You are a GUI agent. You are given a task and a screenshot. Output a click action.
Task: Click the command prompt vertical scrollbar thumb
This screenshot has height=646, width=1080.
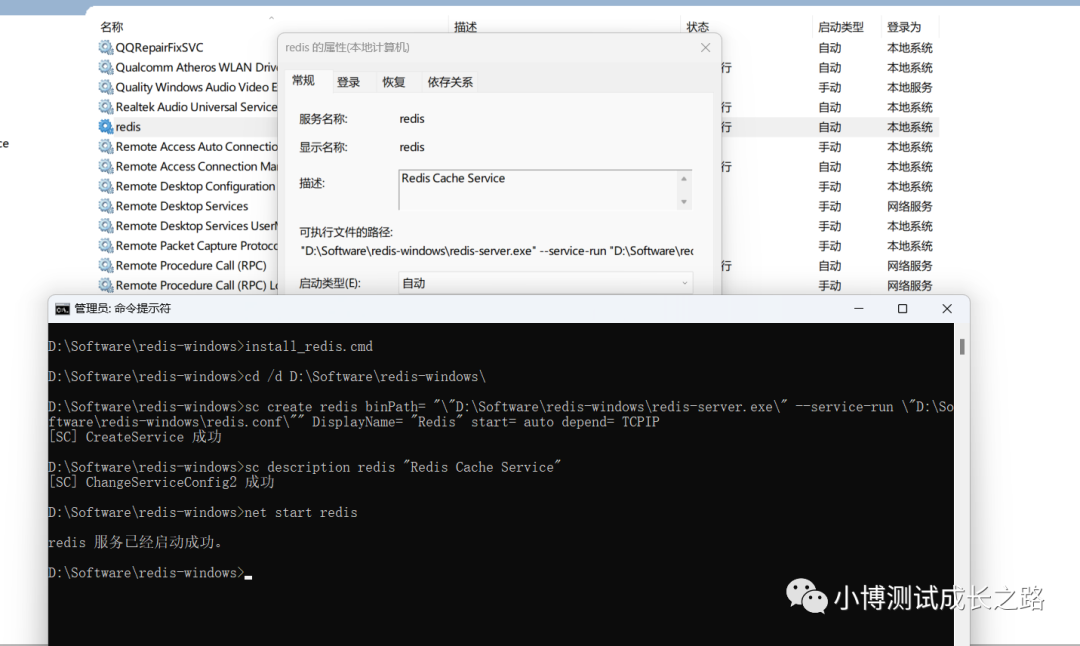(x=962, y=346)
